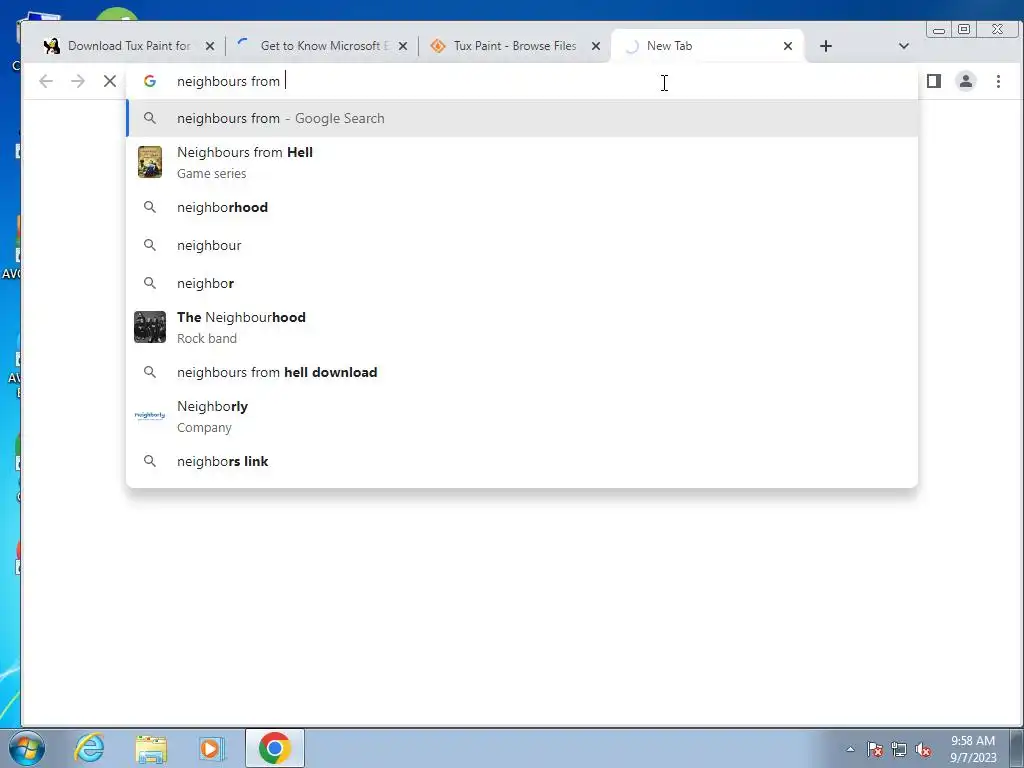Maximize the Chrome window

964,29
